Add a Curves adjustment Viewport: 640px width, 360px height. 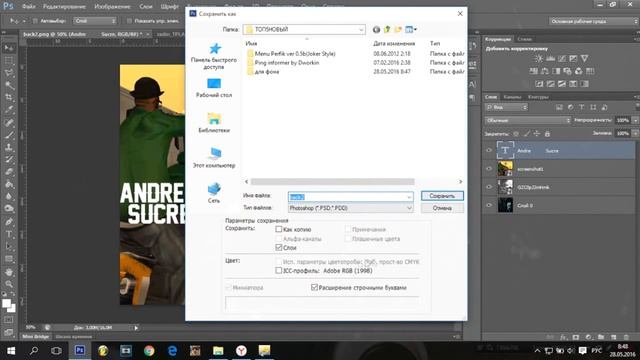(562, 59)
